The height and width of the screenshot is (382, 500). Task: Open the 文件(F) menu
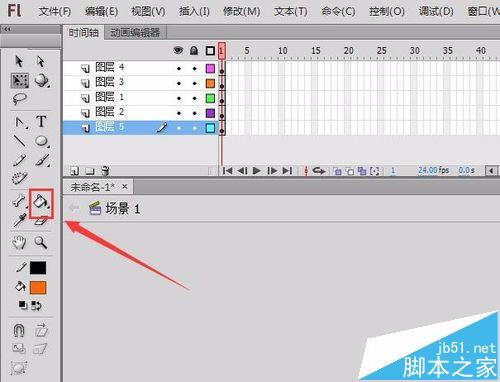(x=55, y=12)
